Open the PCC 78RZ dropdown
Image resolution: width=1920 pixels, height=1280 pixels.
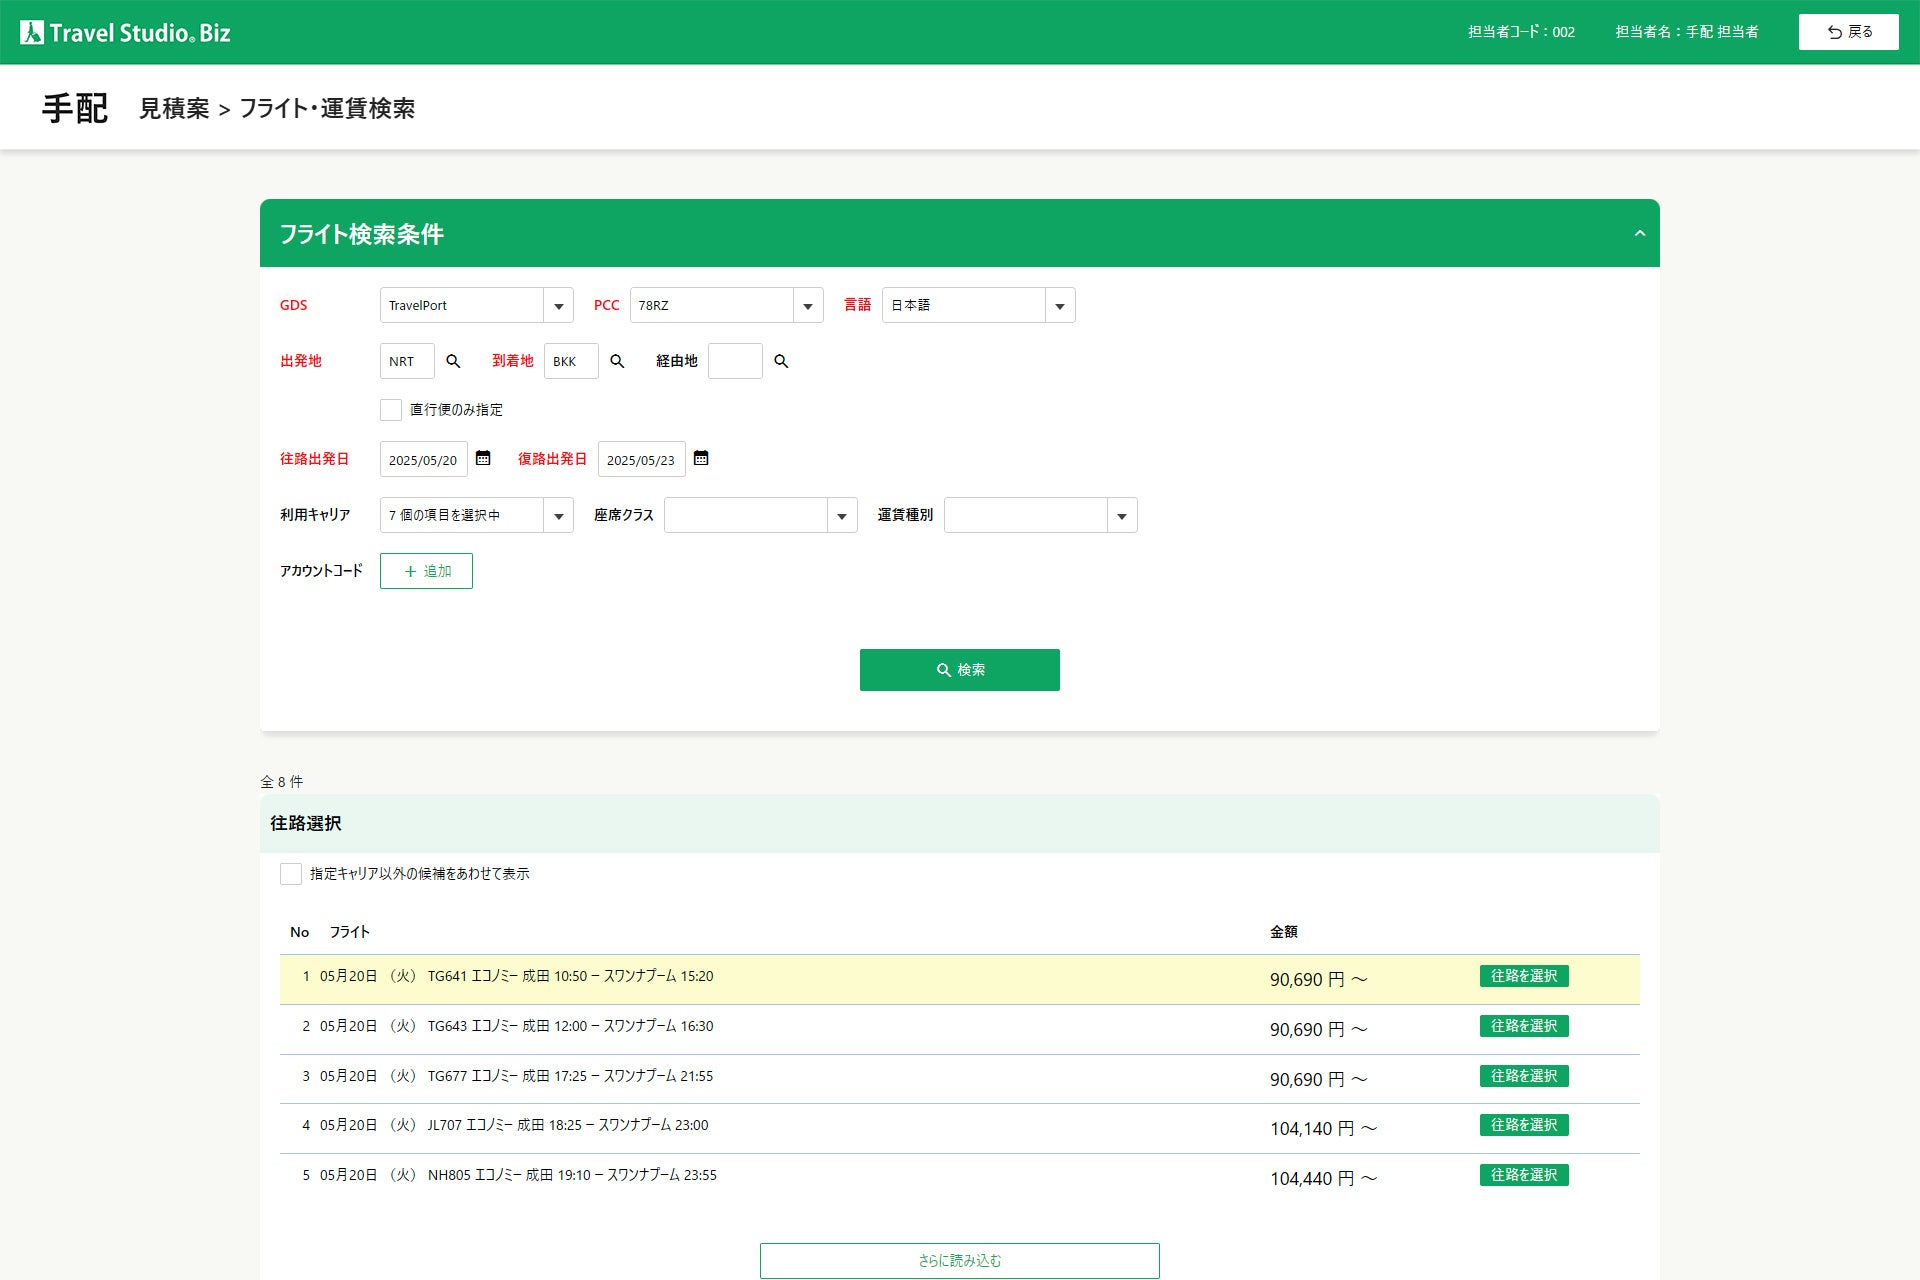tap(808, 305)
